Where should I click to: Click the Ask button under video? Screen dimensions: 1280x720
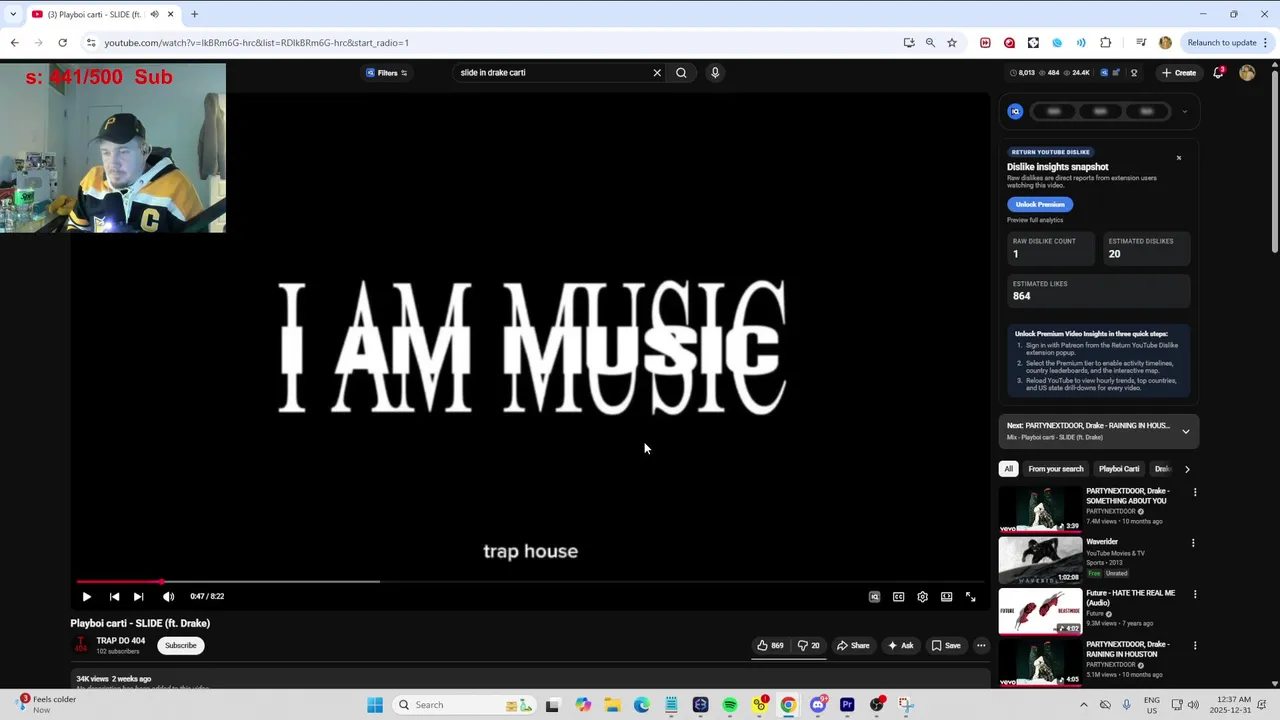(900, 645)
